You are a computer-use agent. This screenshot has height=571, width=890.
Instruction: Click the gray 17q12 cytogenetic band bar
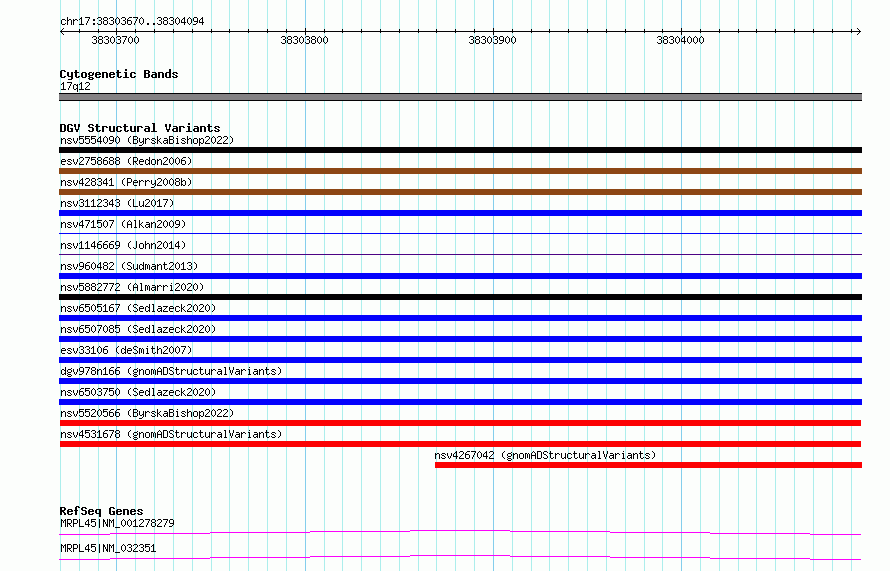[x=460, y=97]
